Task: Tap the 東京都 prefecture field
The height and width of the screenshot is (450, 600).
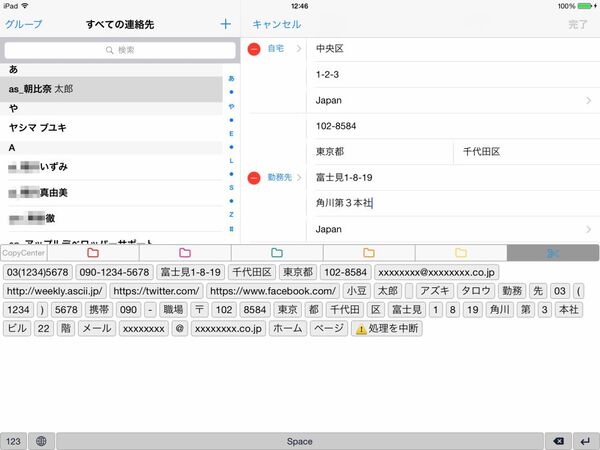Action: click(380, 152)
